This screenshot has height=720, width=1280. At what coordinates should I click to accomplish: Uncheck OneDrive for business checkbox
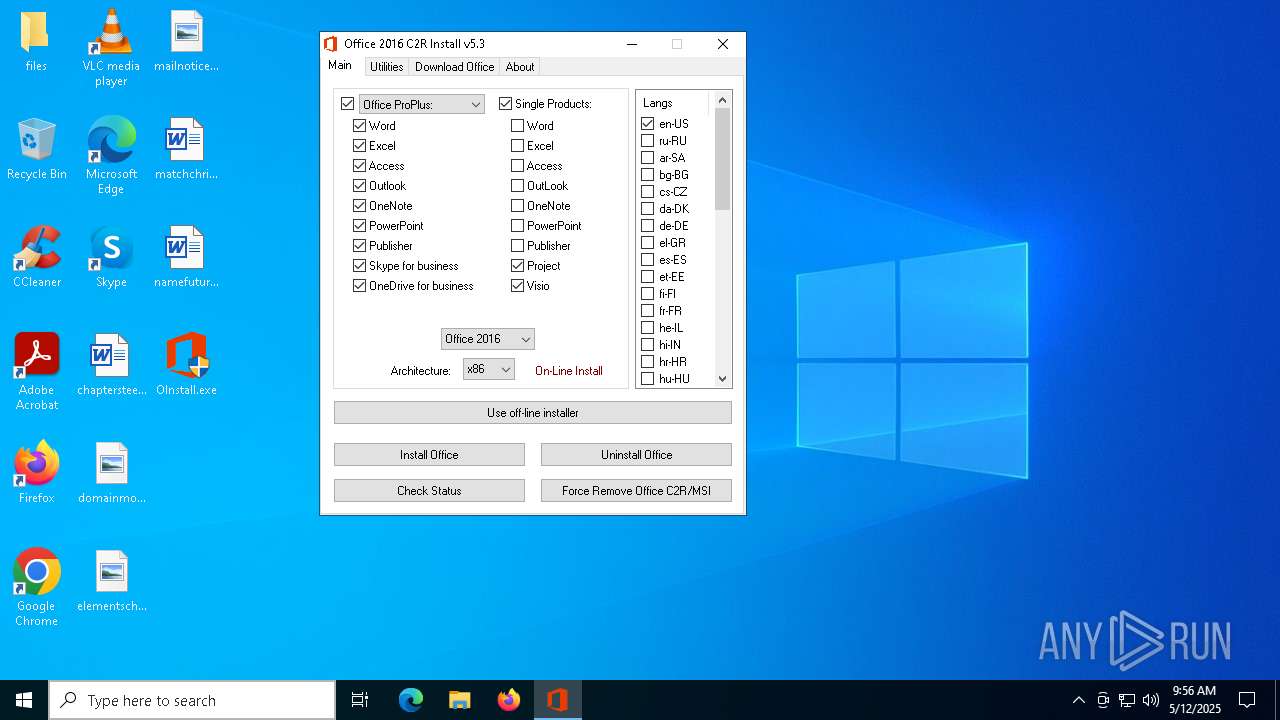coord(360,286)
